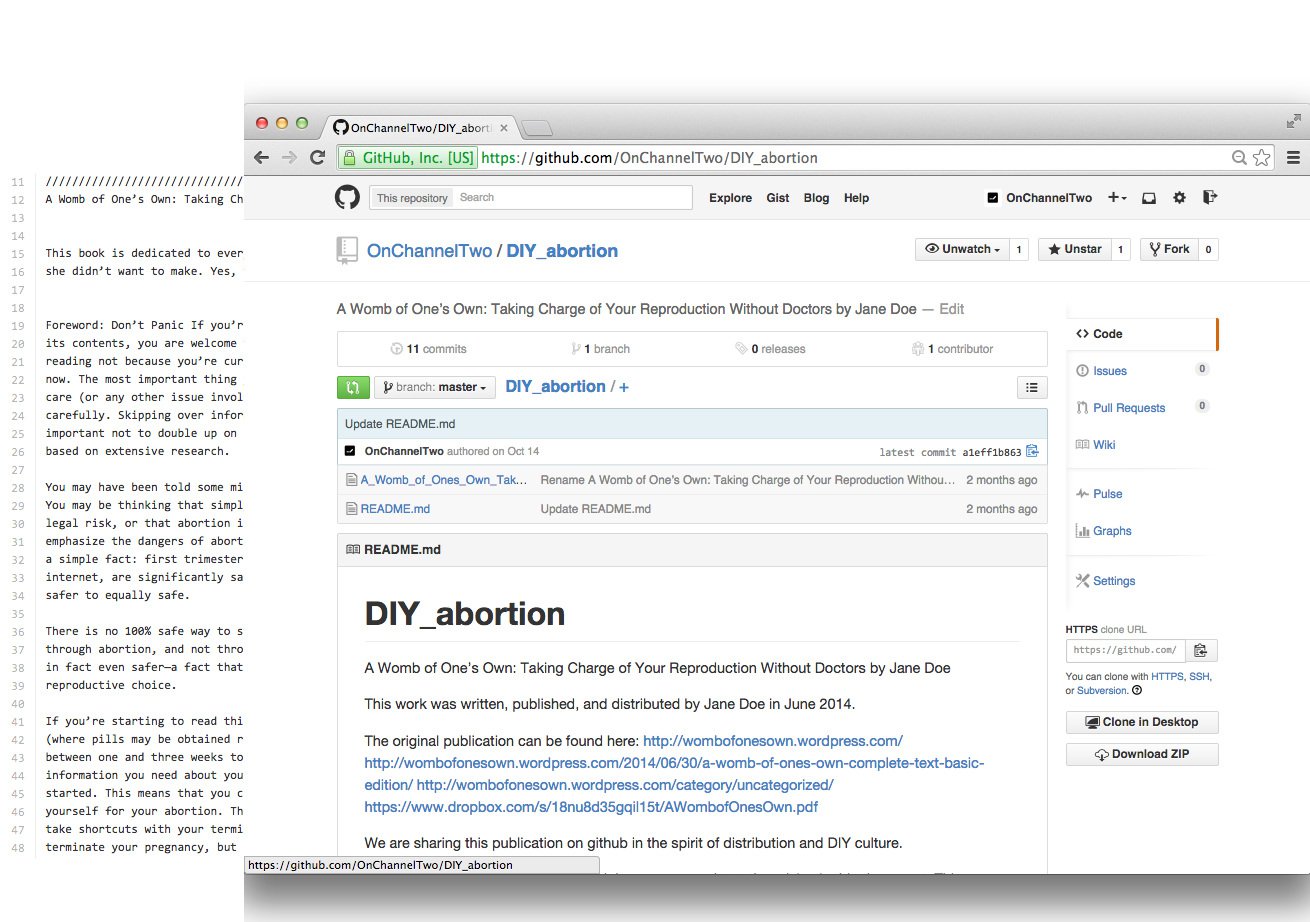Open the A_Womb_of_Ones_Own_Tak... file
This screenshot has width=1310, height=922.
(444, 480)
